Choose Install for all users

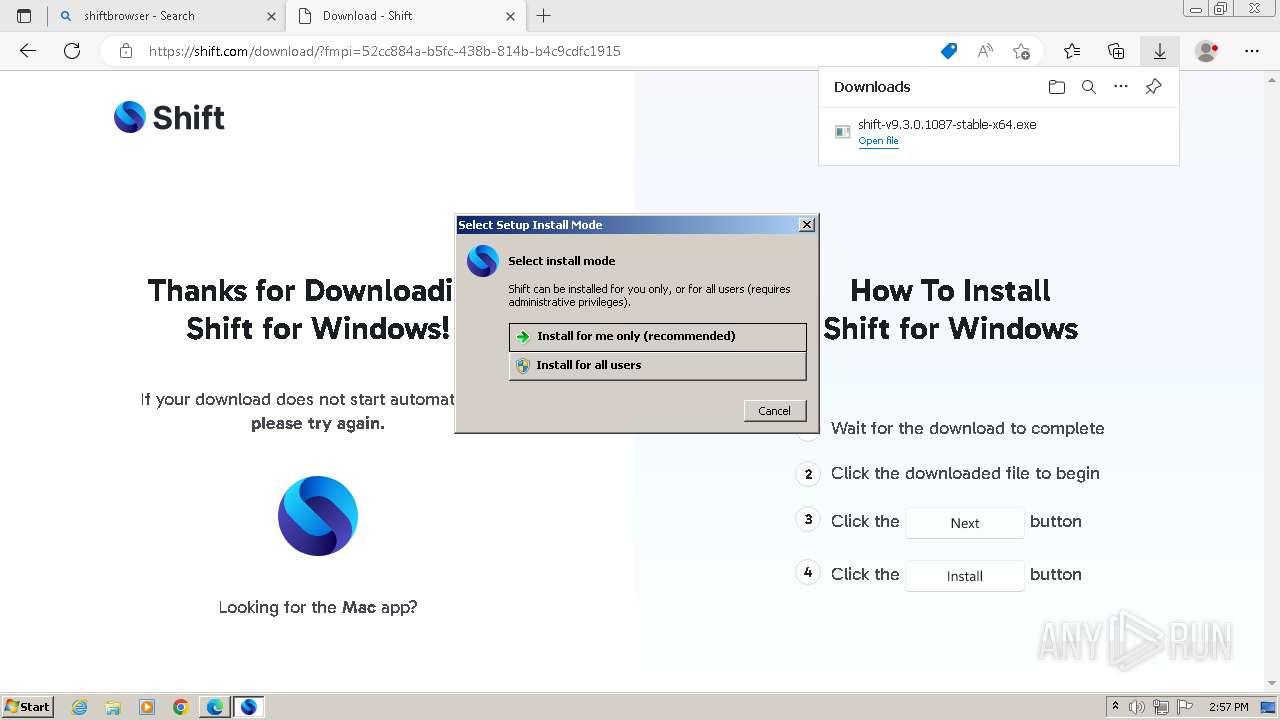tap(657, 365)
